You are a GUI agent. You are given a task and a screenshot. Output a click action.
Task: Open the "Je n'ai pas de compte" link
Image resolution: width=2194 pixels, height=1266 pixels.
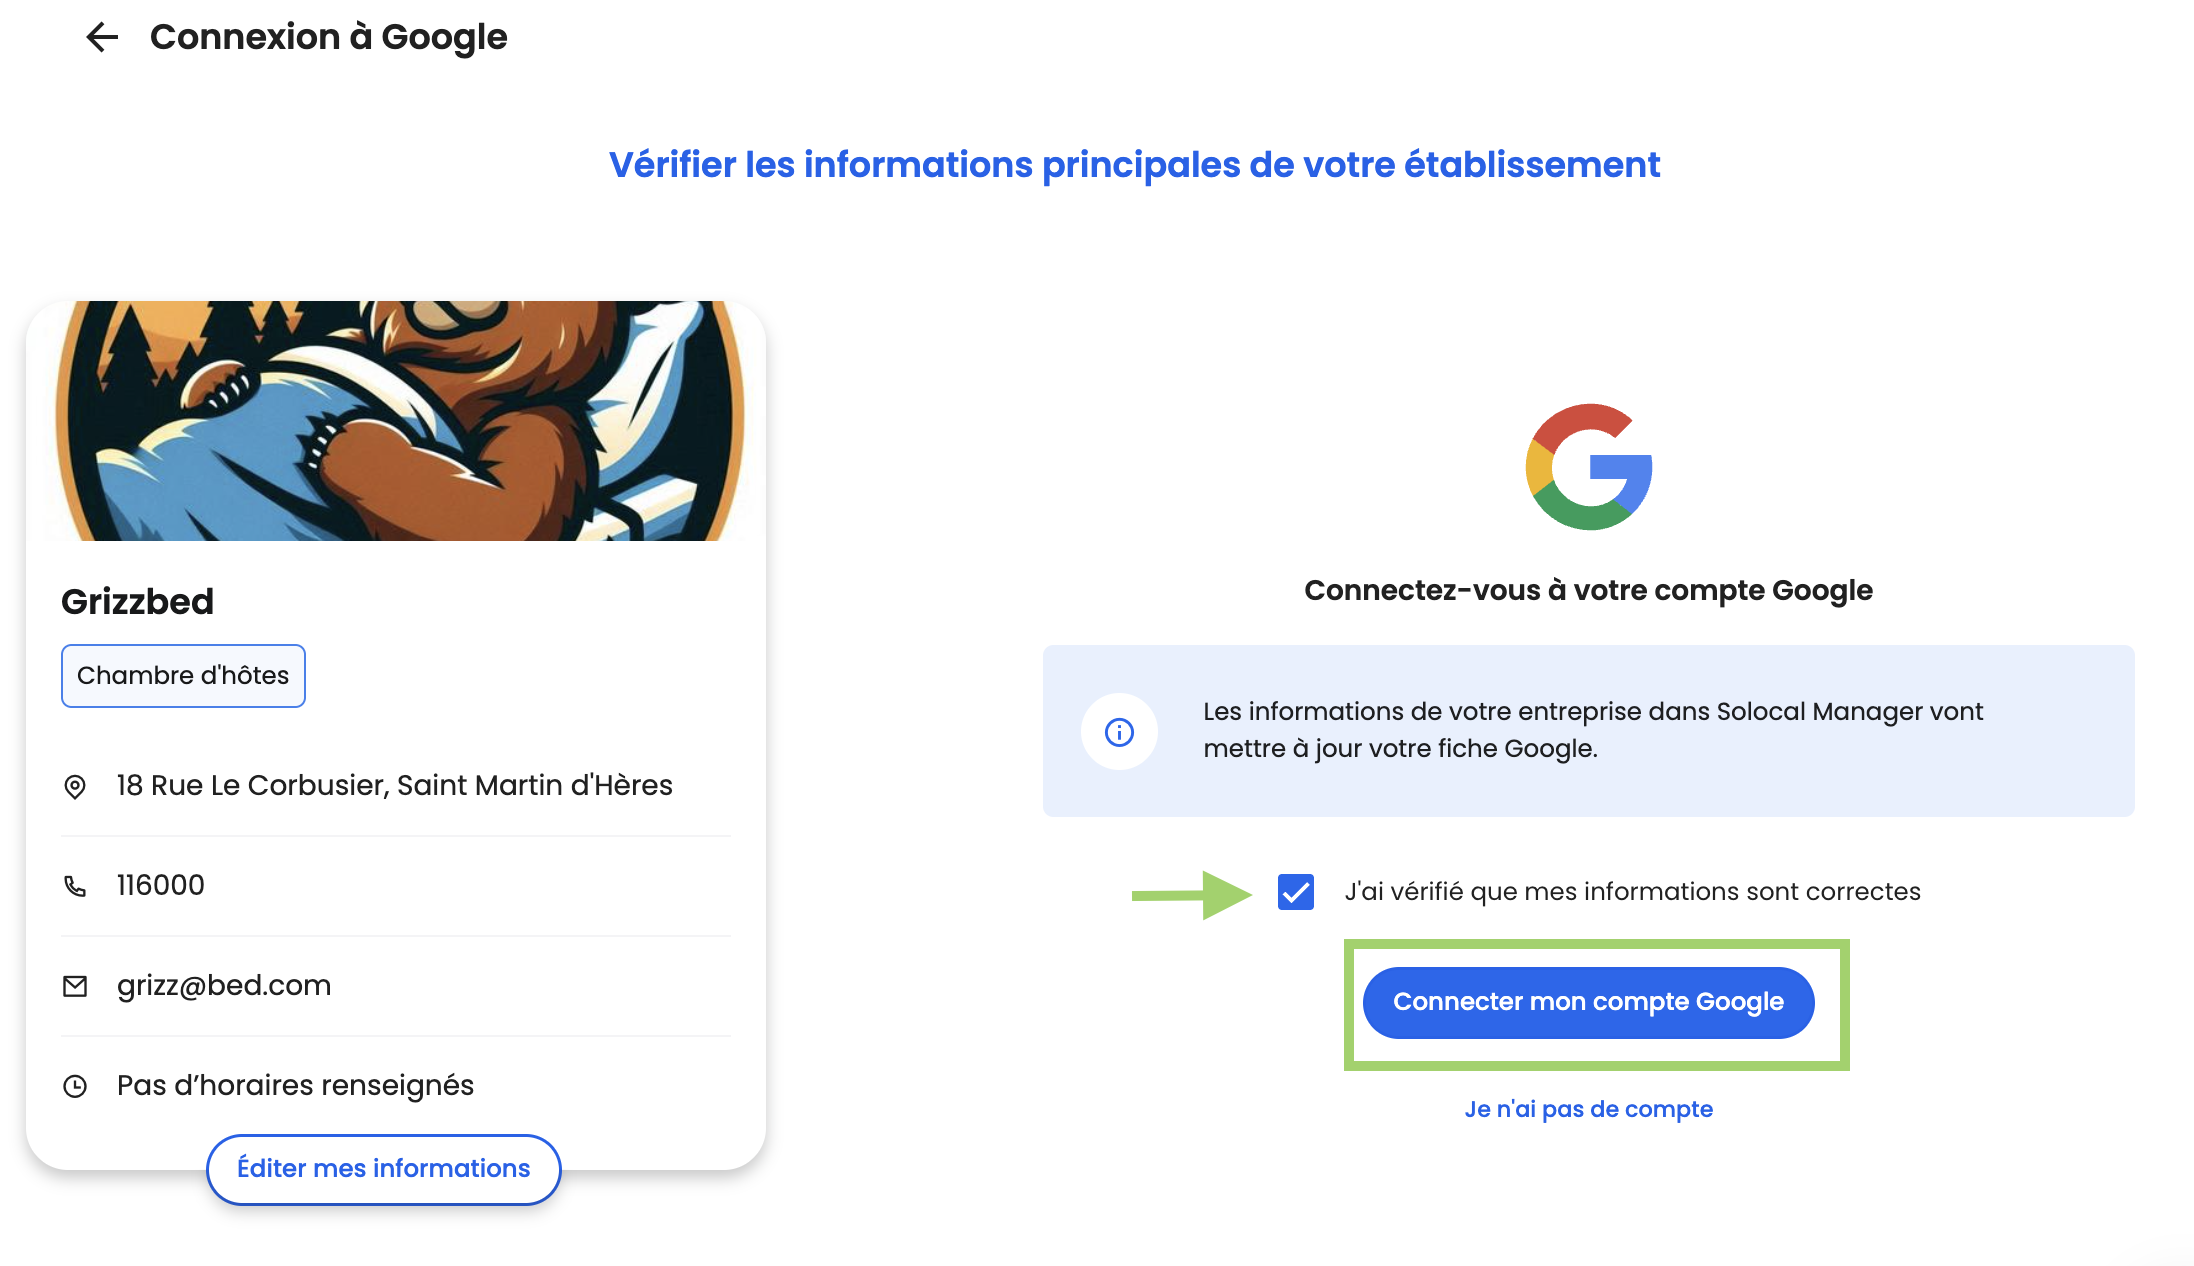click(1588, 1109)
